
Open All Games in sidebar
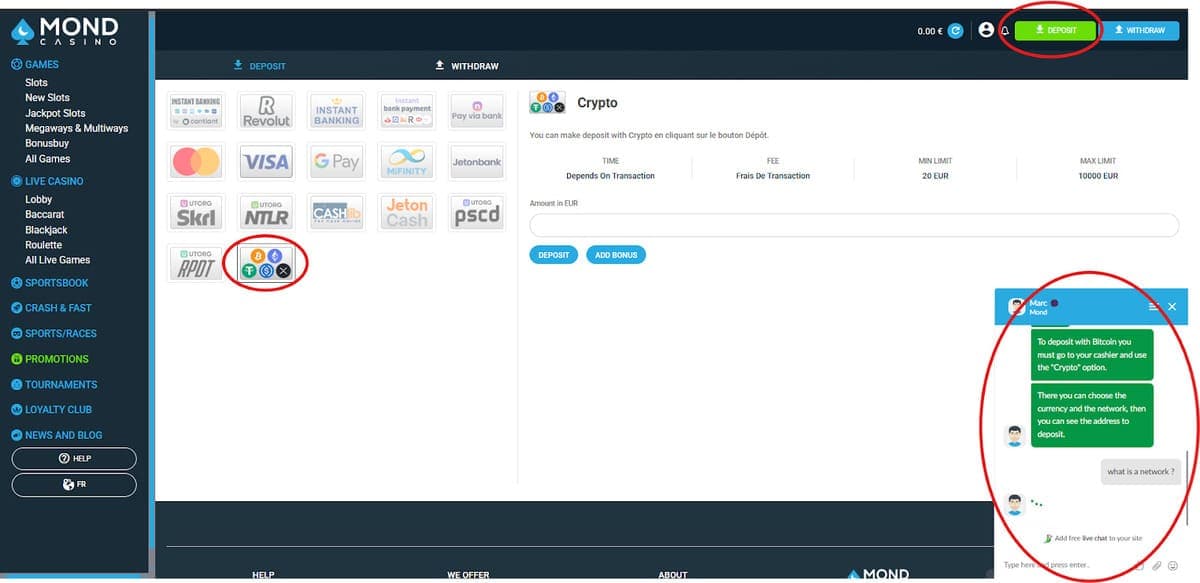pyautogui.click(x=47, y=159)
